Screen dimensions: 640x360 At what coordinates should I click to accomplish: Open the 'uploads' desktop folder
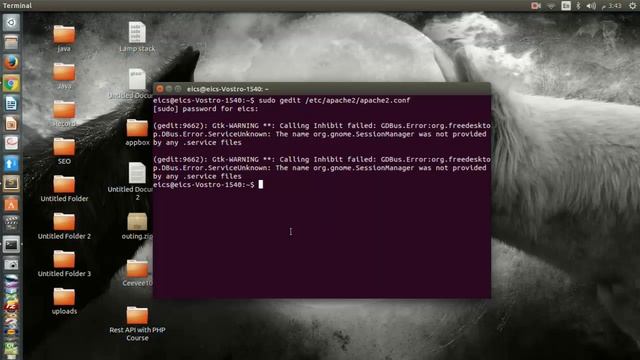pyautogui.click(x=64, y=302)
